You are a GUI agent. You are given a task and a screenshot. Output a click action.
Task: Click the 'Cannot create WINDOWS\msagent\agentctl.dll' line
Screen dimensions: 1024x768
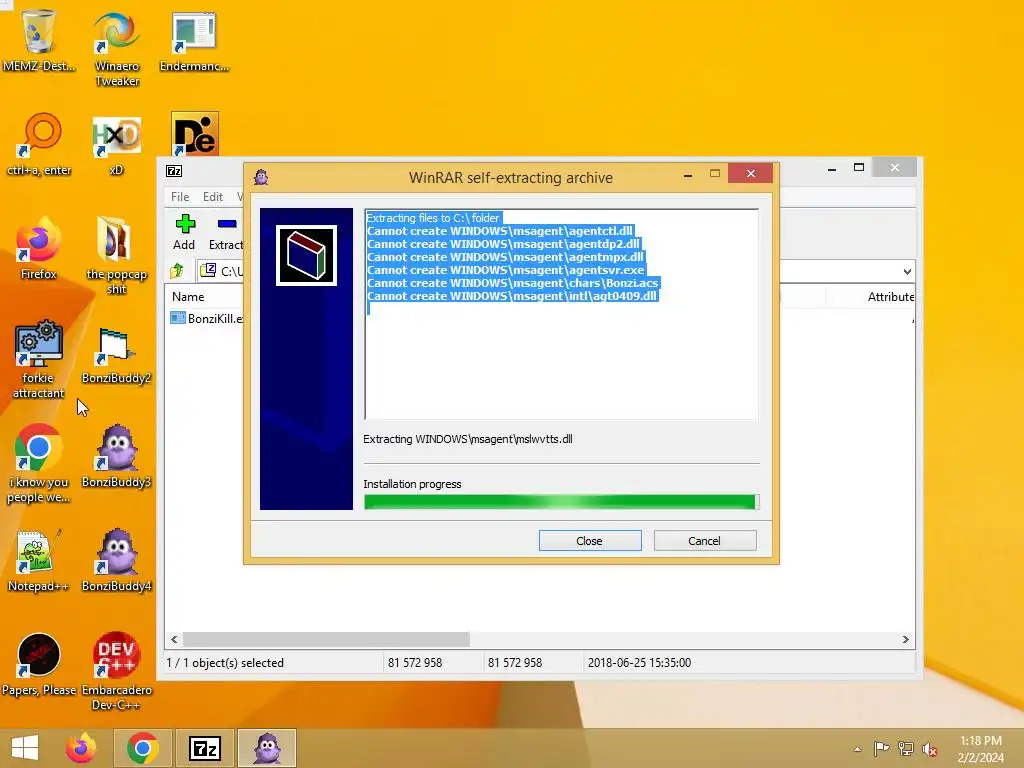pos(500,231)
